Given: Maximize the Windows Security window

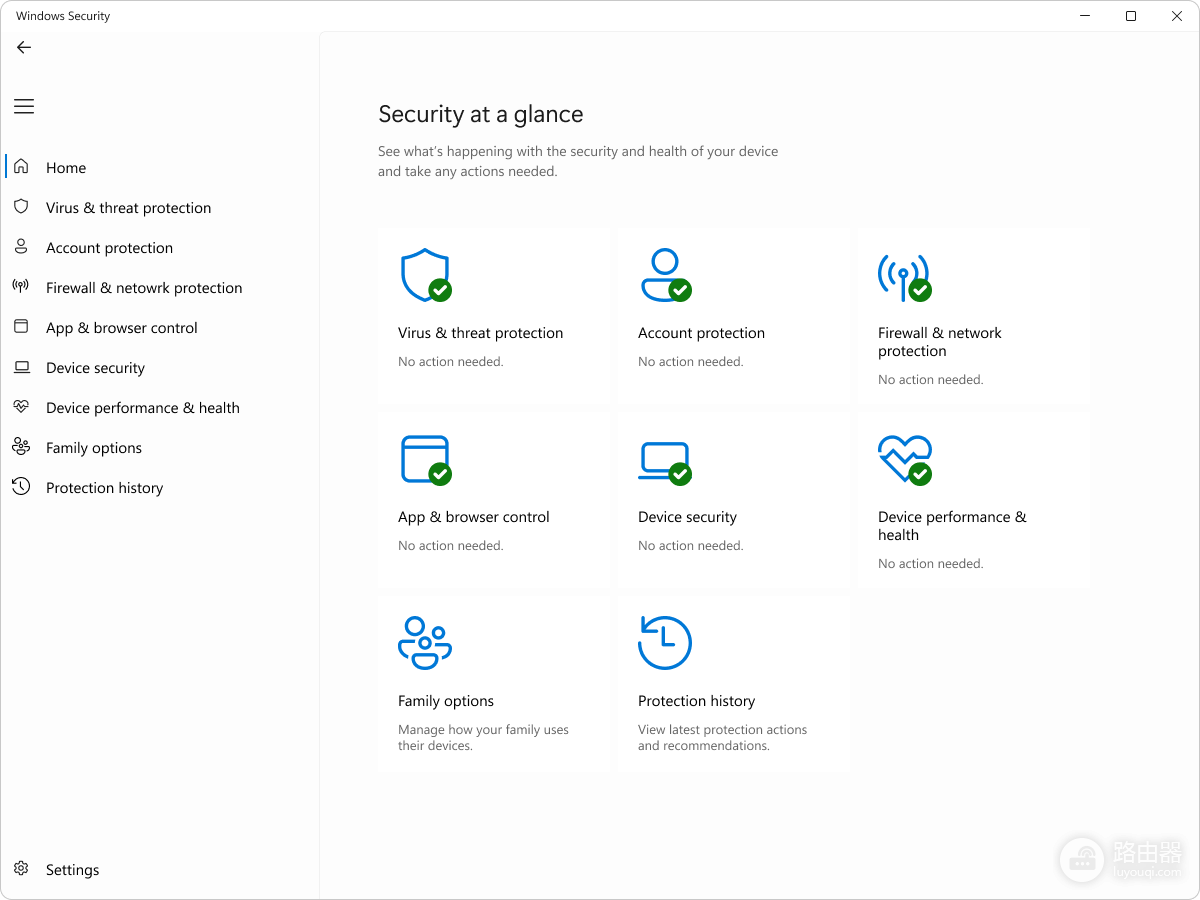Looking at the screenshot, I should click(x=1131, y=16).
